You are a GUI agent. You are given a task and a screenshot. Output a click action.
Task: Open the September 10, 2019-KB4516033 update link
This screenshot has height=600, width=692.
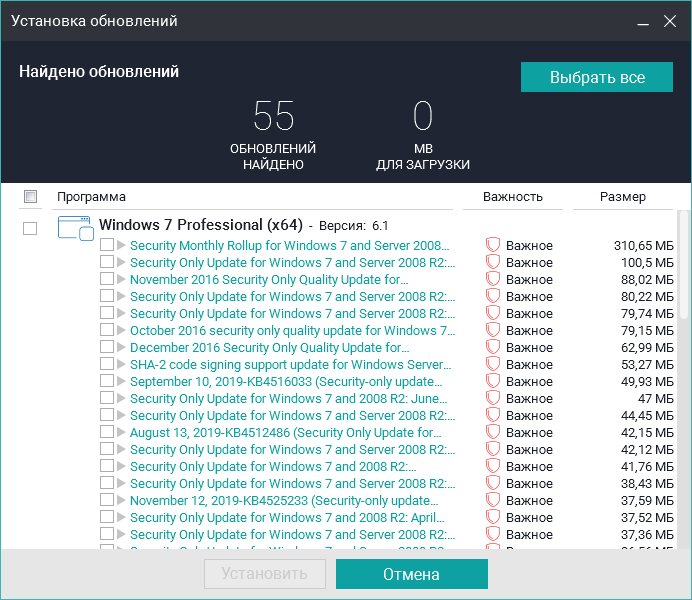[286, 381]
